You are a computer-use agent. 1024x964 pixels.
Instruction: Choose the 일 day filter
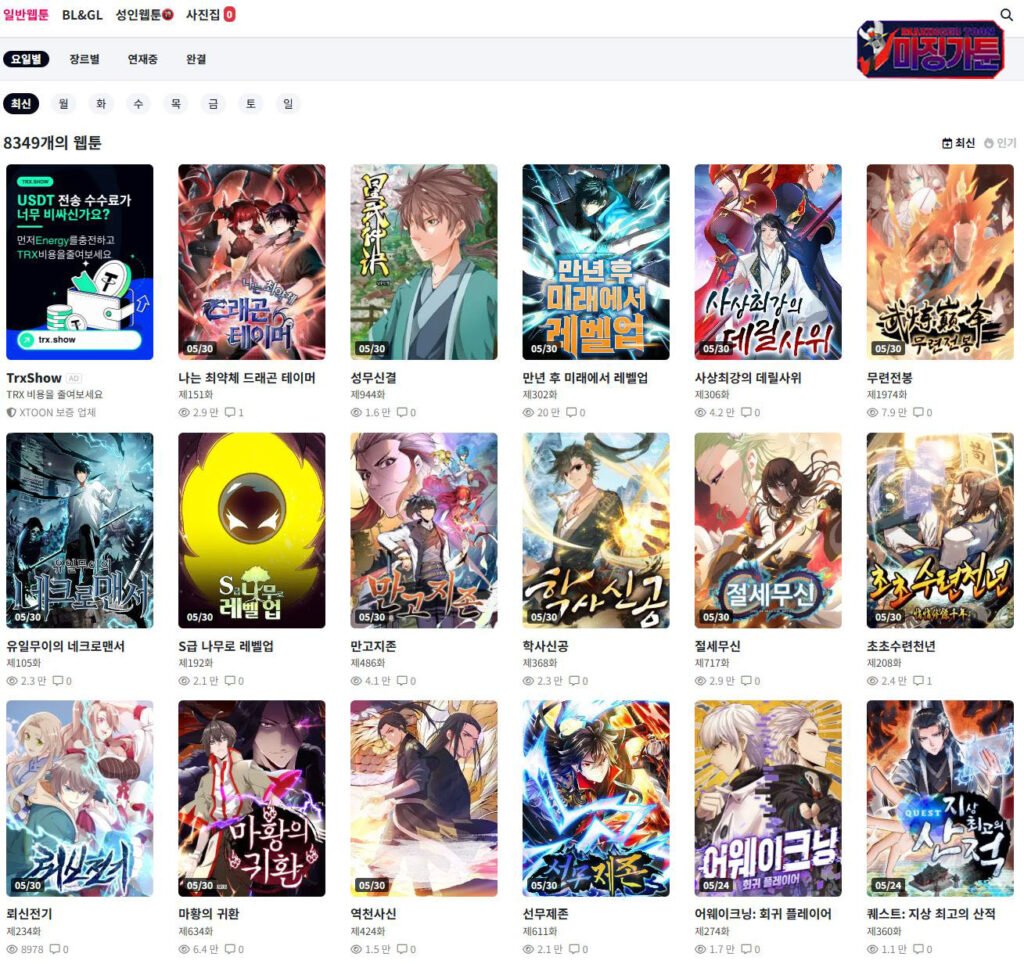pos(288,103)
